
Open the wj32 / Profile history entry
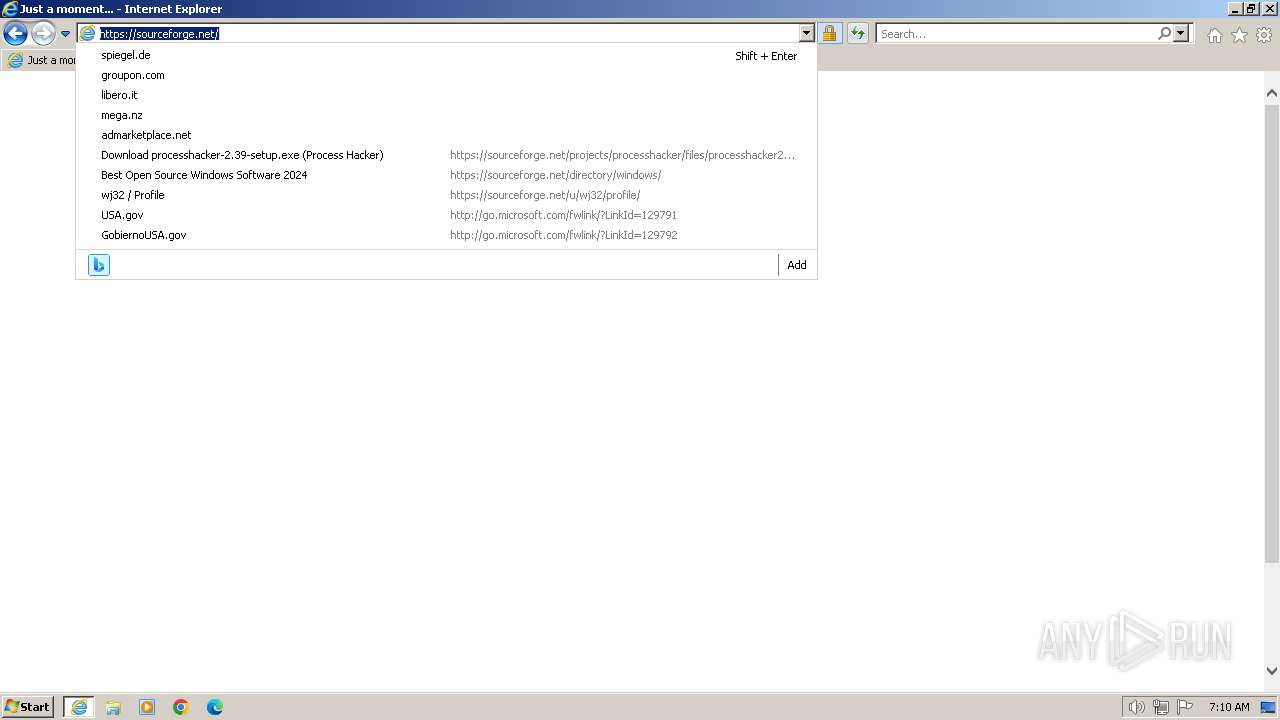tap(446, 195)
